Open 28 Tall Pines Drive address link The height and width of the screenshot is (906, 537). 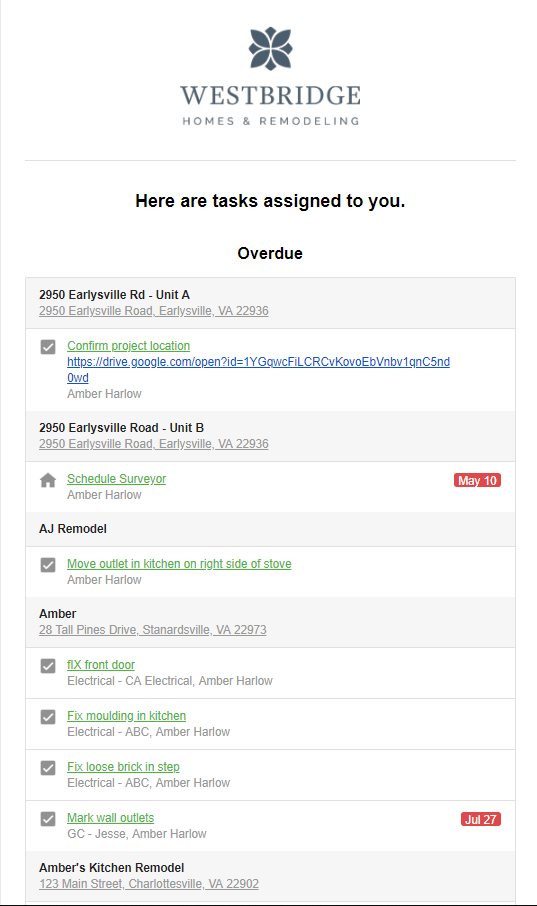(153, 630)
